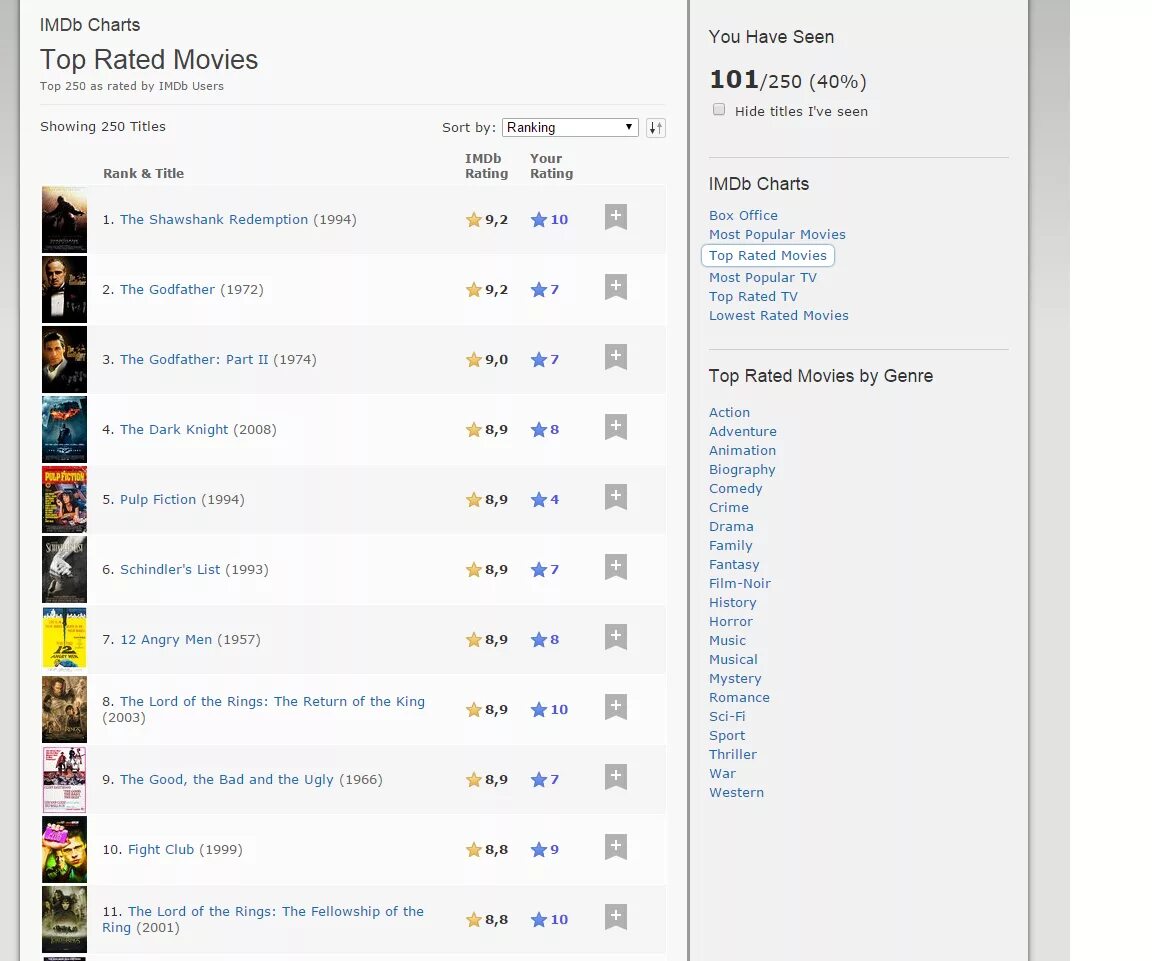The height and width of the screenshot is (961, 1152).
Task: Click your rating star for Fellowship of the Ring
Action: [x=550, y=919]
